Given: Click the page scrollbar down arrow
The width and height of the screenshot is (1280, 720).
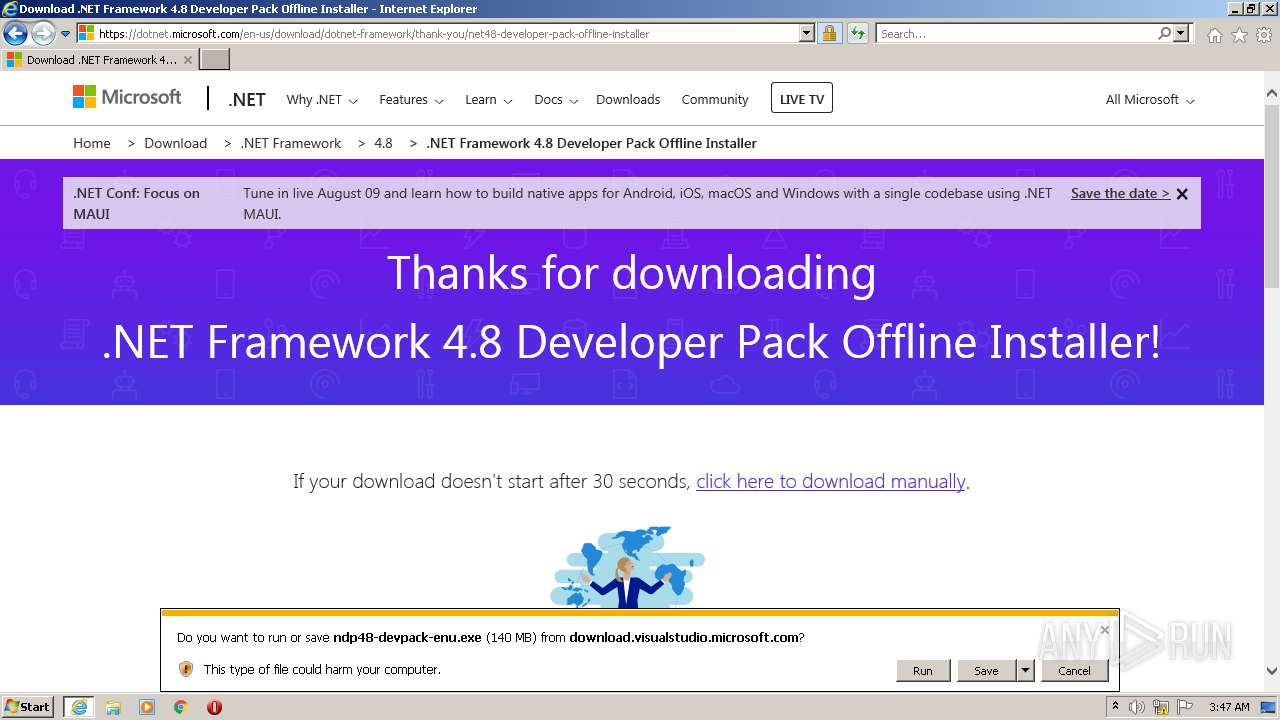Looking at the screenshot, I should point(1272,672).
